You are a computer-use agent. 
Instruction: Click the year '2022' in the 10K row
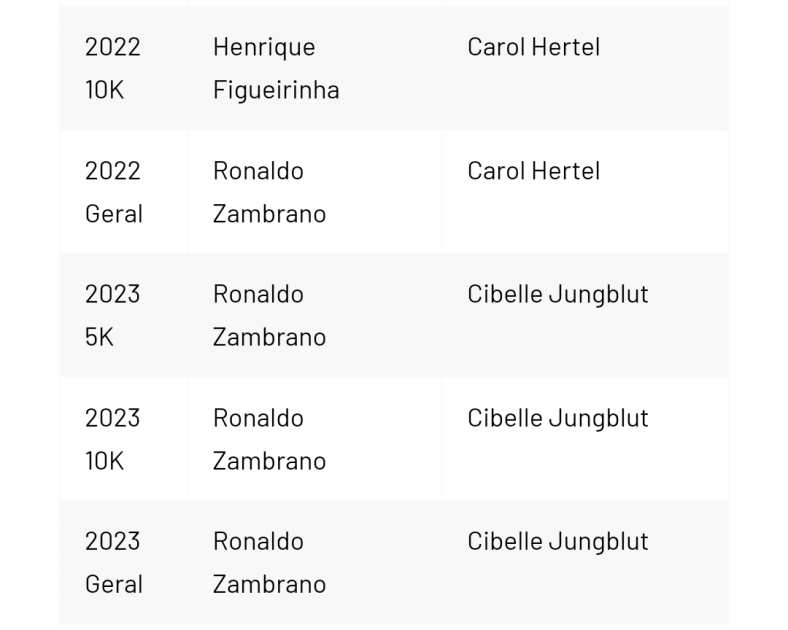112,47
